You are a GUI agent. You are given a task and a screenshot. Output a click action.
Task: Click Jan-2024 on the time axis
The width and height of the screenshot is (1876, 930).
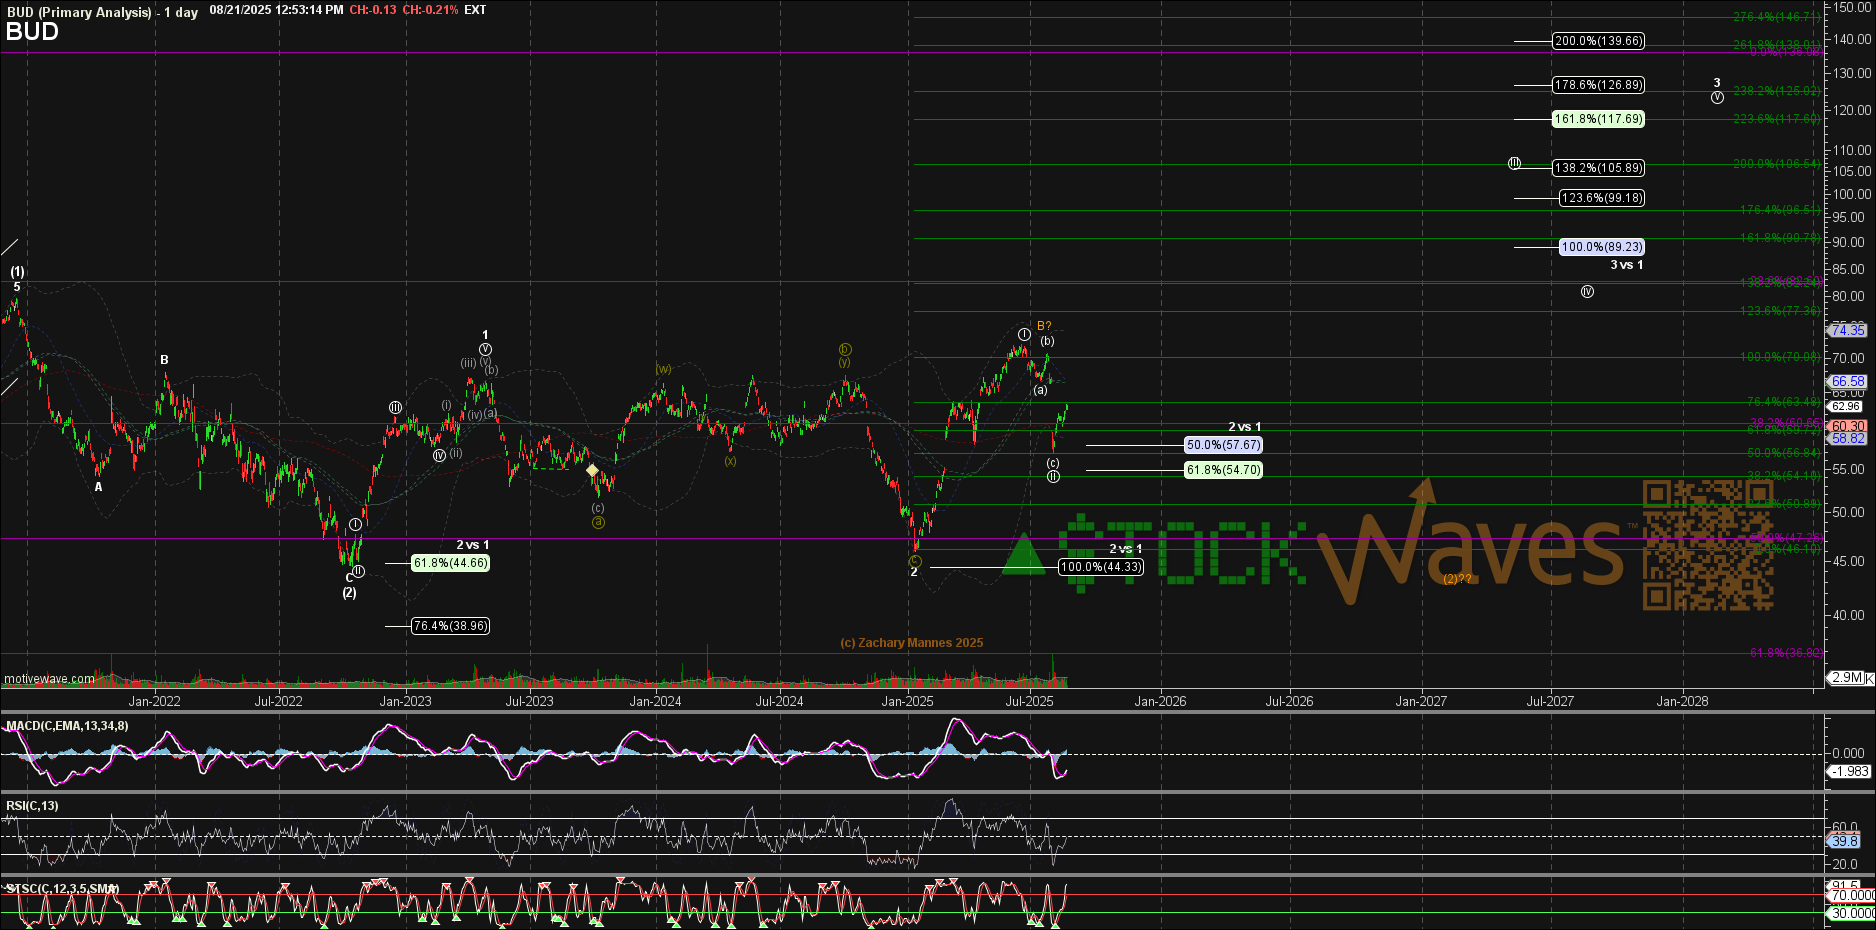click(655, 701)
